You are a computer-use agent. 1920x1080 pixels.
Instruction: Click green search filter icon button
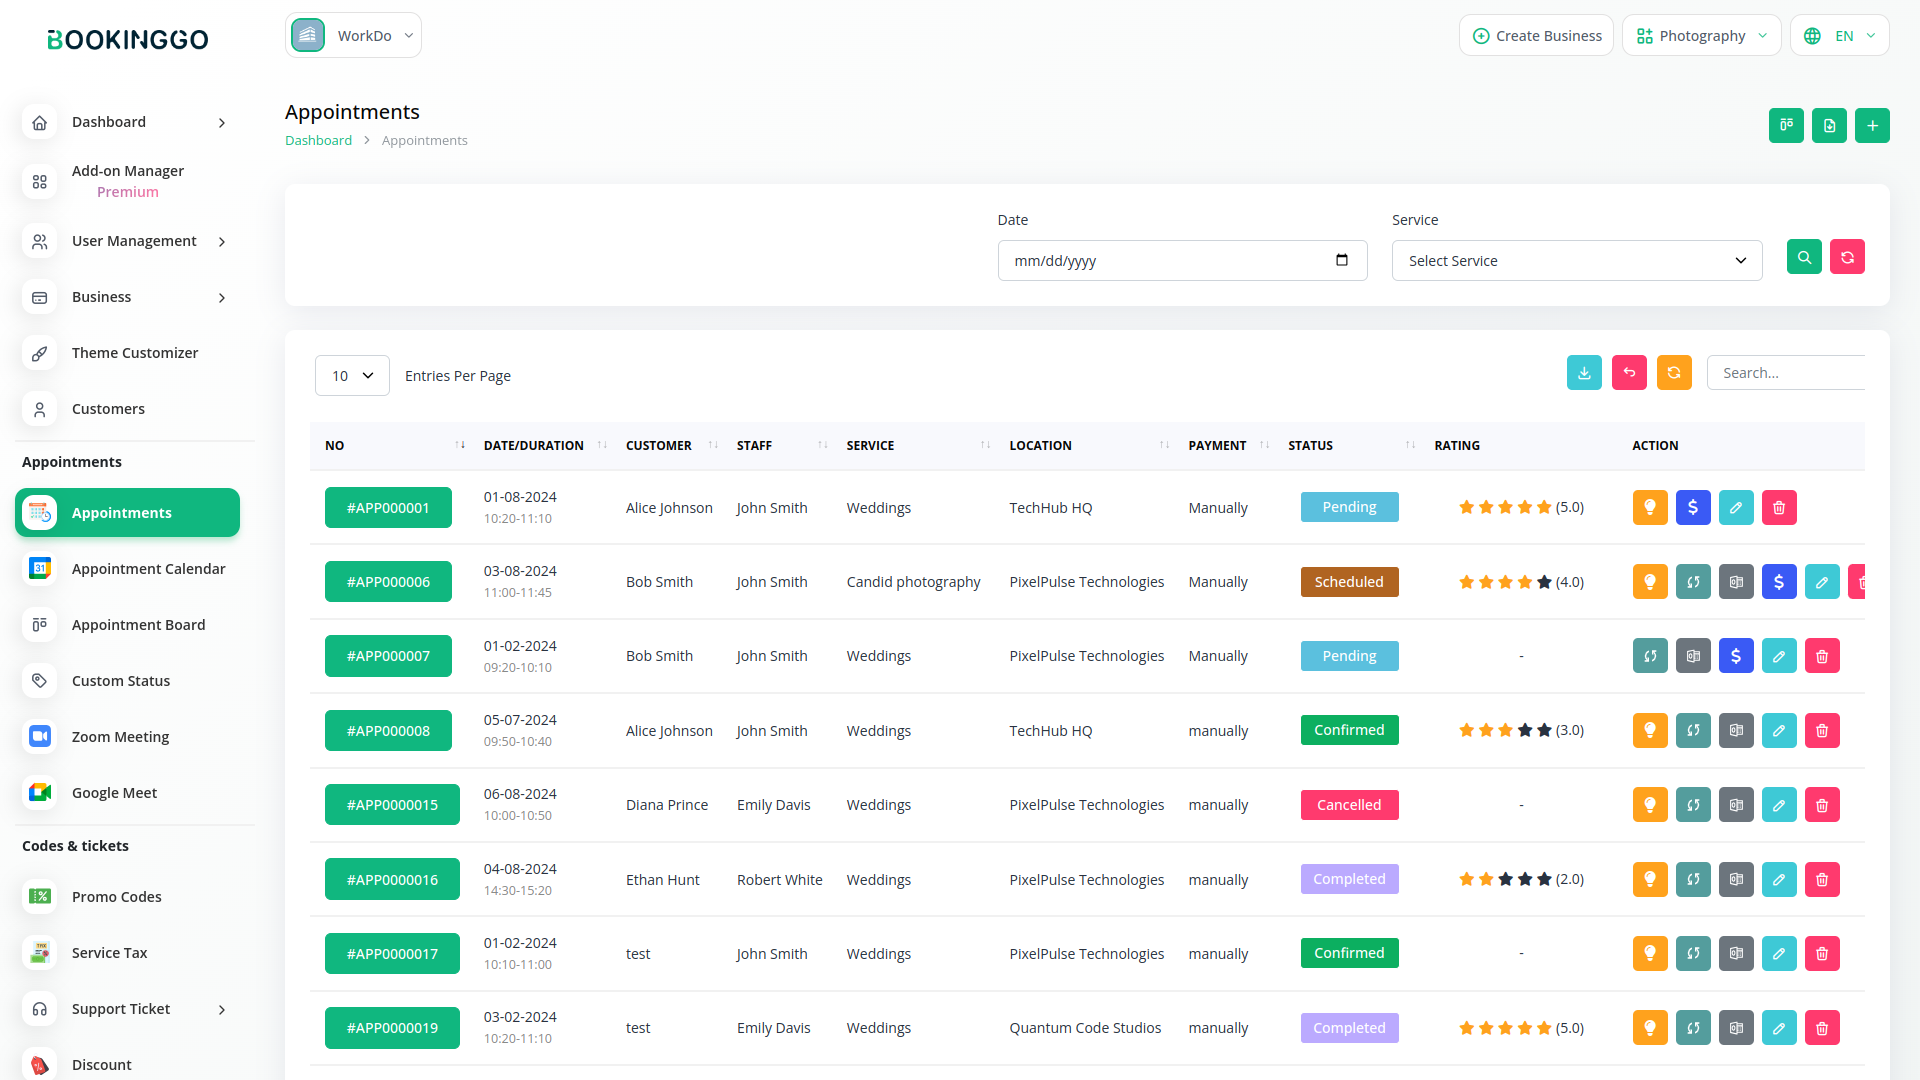[x=1804, y=257]
